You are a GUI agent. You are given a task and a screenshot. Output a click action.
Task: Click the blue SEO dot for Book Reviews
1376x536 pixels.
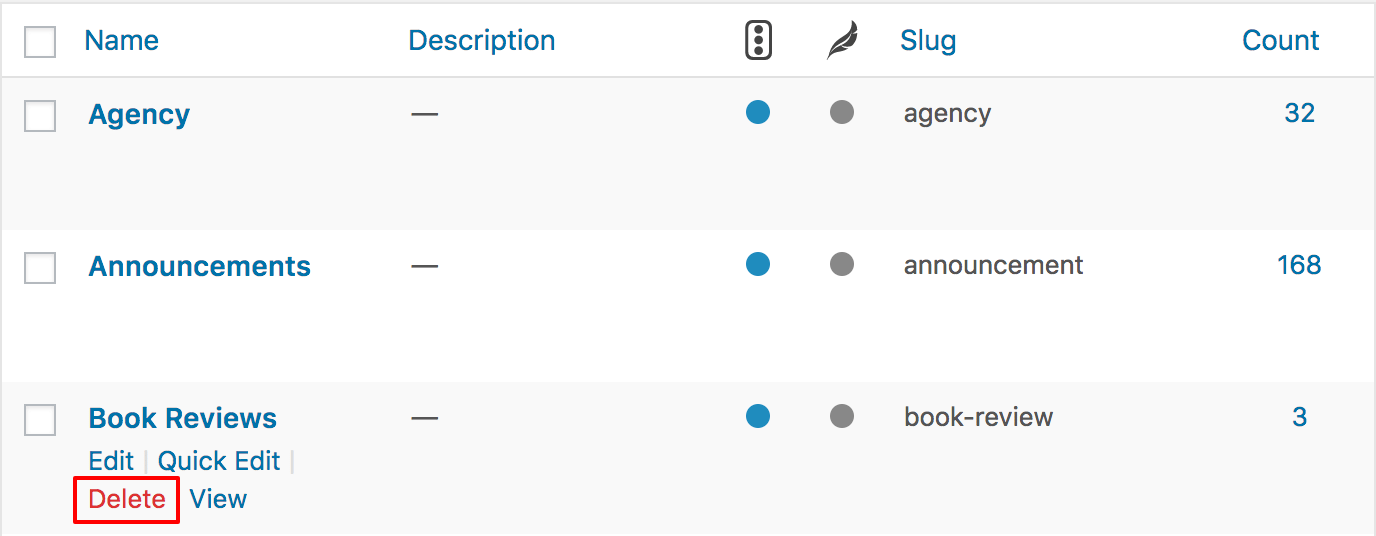(x=758, y=416)
